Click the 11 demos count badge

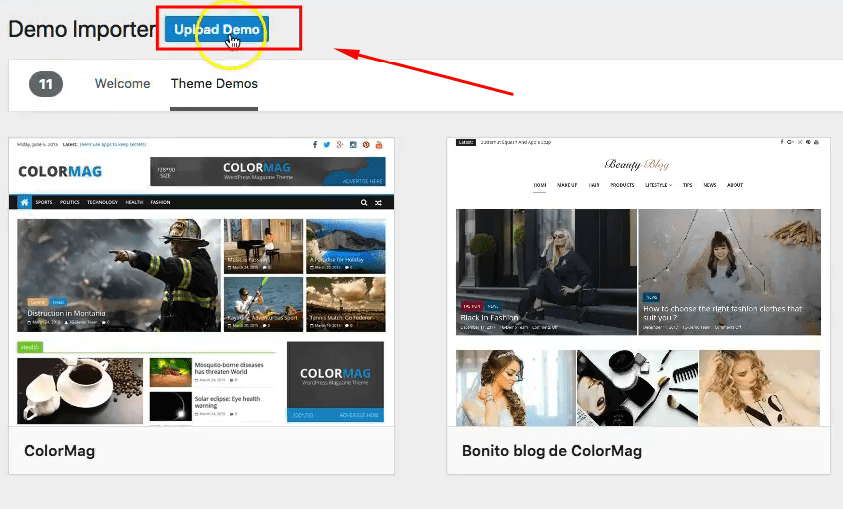pyautogui.click(x=46, y=84)
